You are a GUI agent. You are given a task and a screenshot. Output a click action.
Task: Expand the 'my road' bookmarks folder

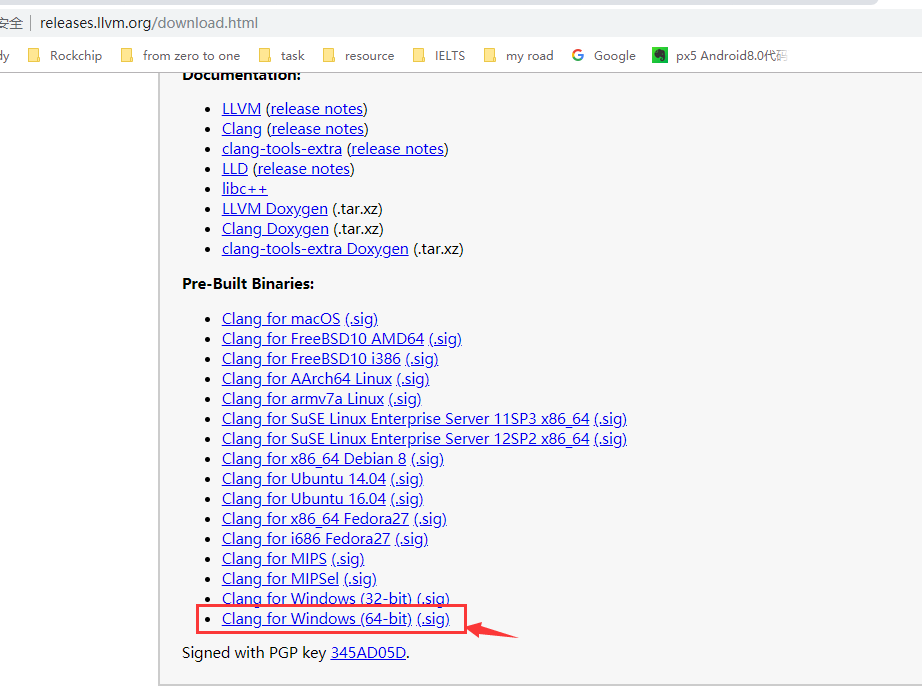point(489,55)
